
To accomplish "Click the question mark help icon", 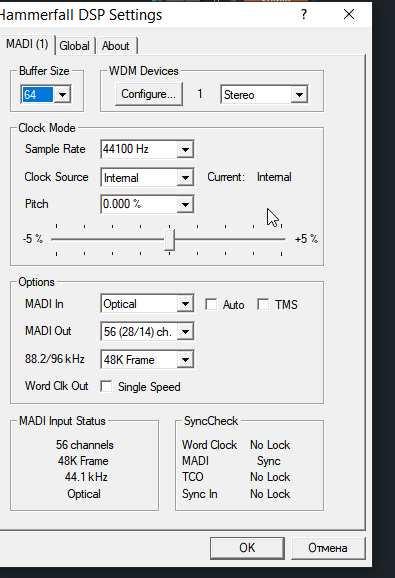I will coord(304,15).
